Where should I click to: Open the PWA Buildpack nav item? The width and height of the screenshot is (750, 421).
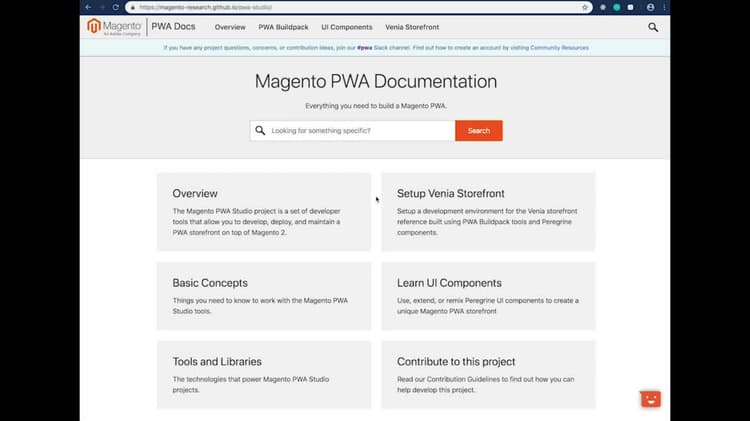coord(283,27)
